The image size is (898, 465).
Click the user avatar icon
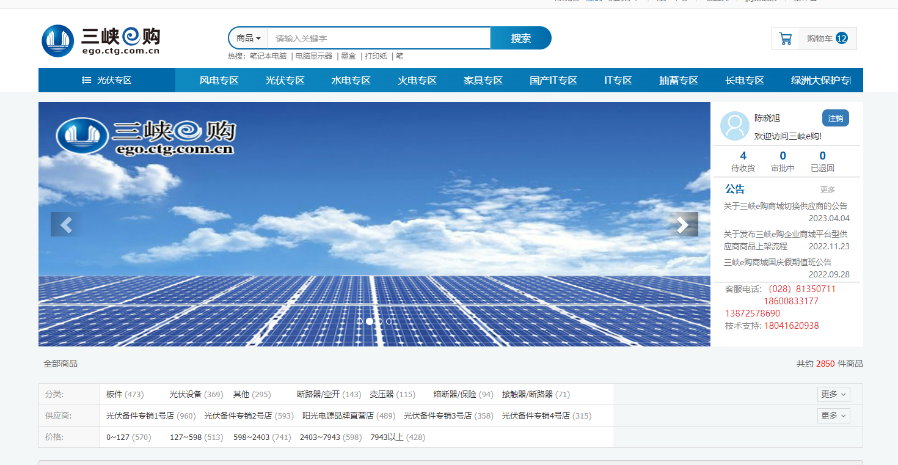(x=734, y=126)
